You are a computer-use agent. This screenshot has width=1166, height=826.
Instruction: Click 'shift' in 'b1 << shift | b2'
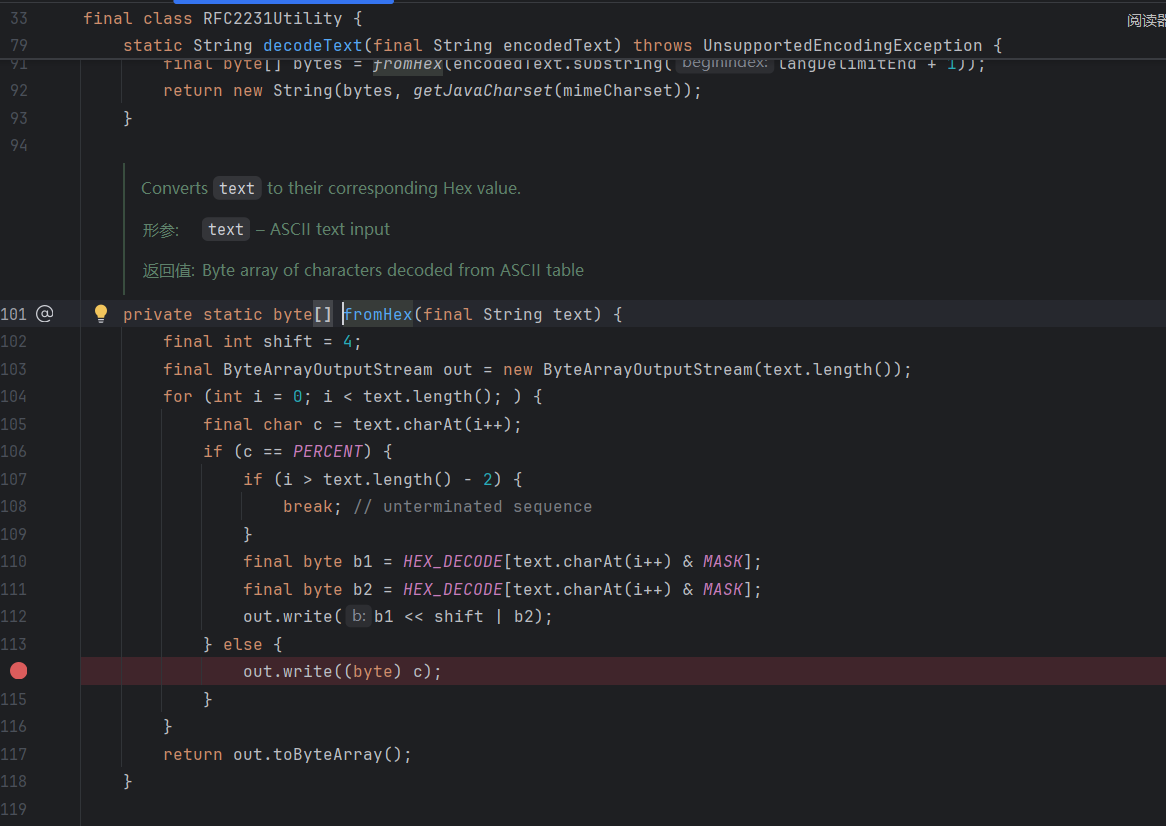point(458,617)
